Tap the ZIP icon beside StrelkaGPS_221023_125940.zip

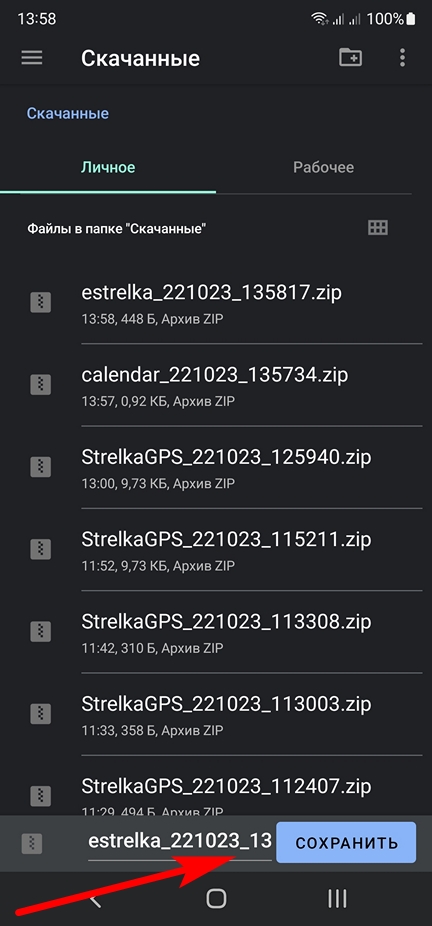pyautogui.click(x=41, y=467)
